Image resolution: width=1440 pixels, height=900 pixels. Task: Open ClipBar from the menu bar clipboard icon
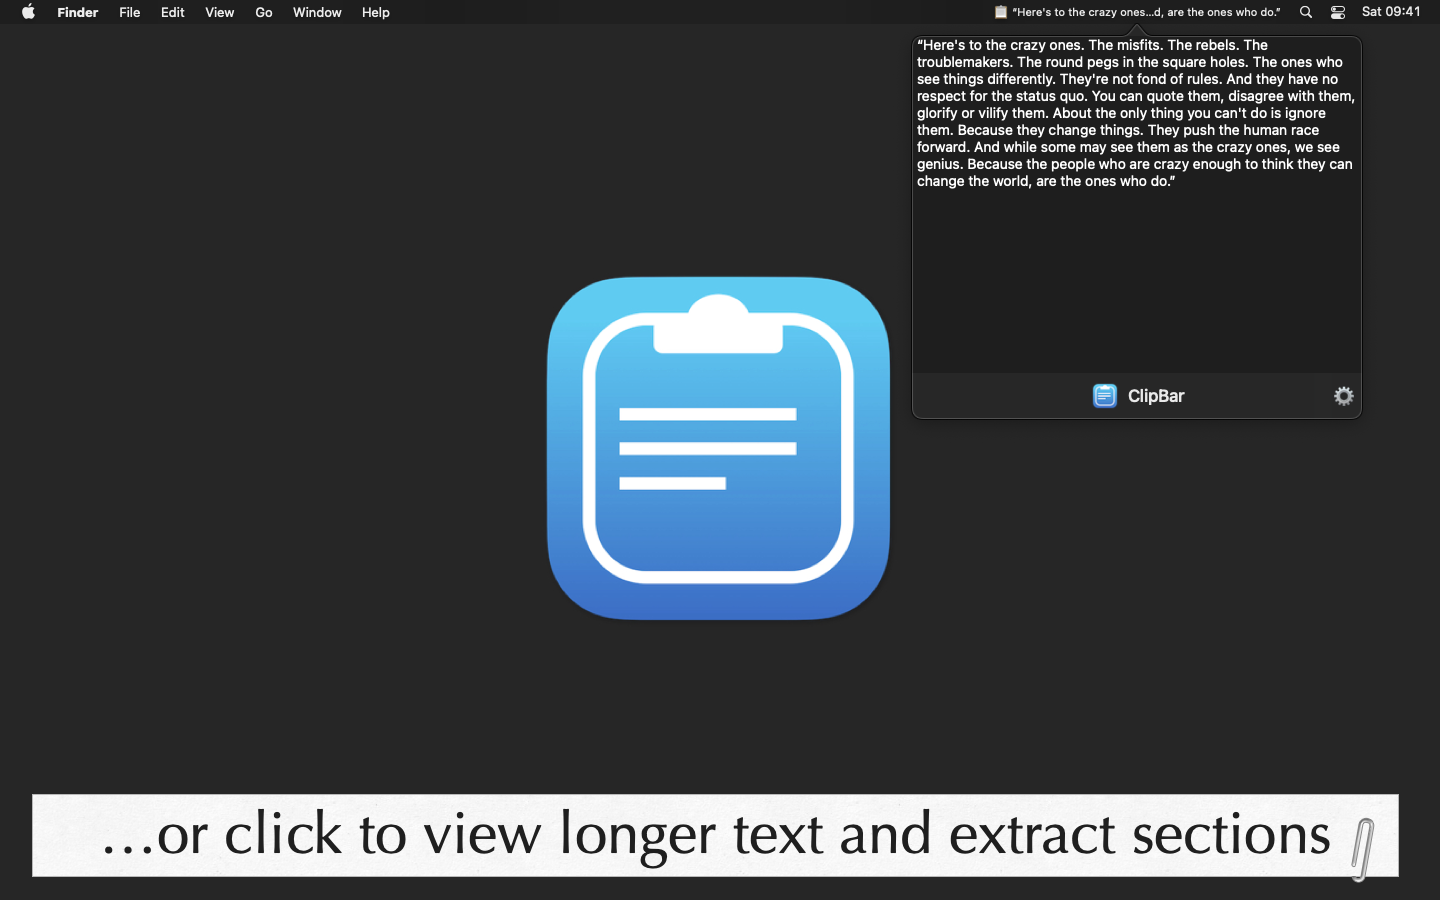[x=999, y=12]
